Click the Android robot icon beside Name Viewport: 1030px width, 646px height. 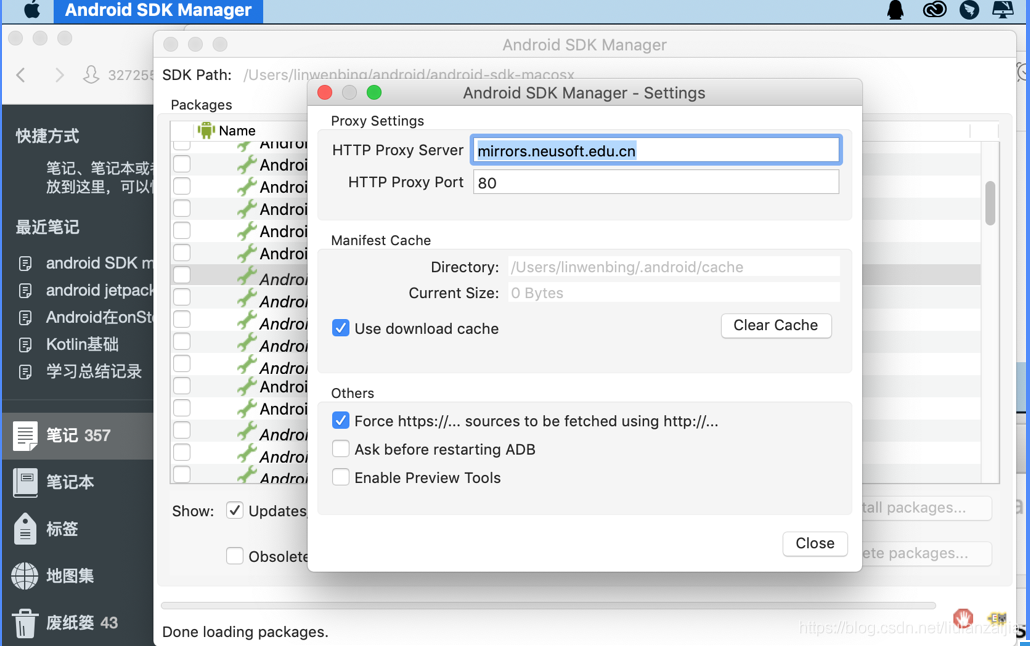(205, 130)
